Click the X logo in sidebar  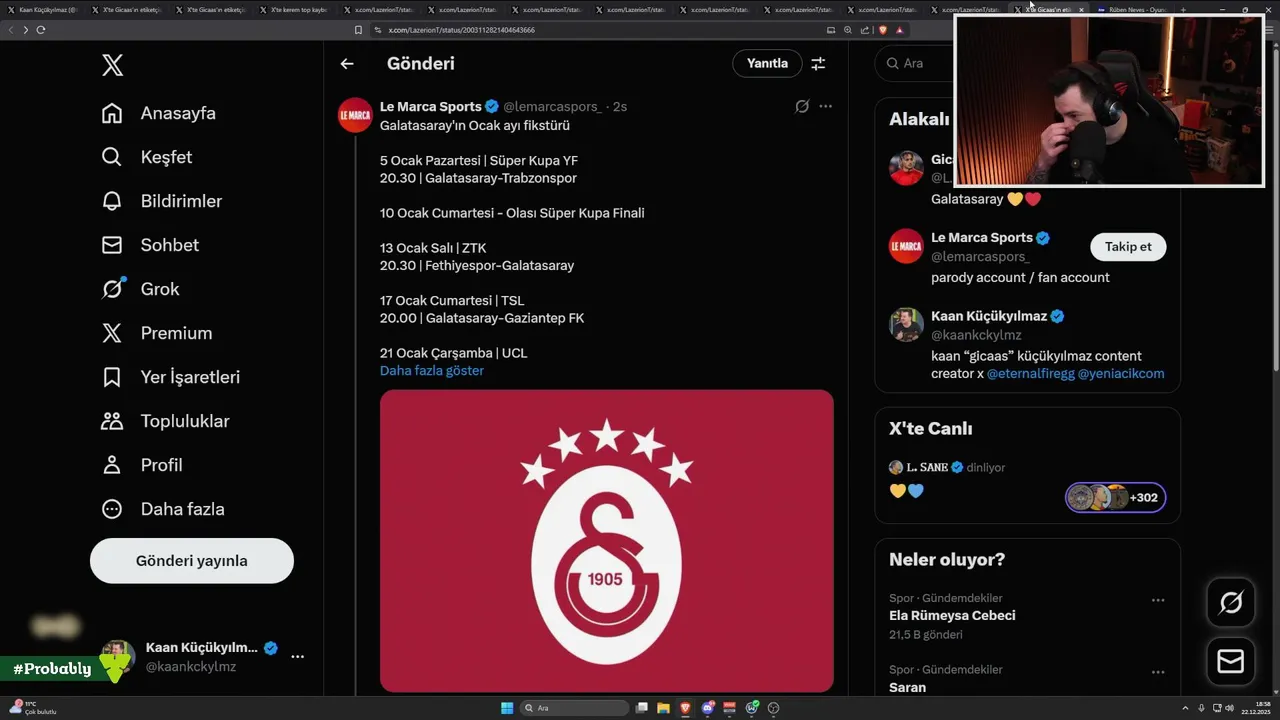click(112, 66)
